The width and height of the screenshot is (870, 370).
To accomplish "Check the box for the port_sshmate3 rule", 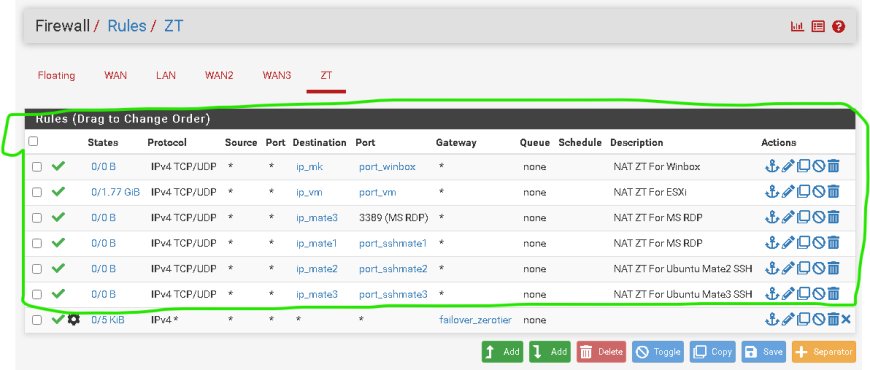I will [37, 294].
